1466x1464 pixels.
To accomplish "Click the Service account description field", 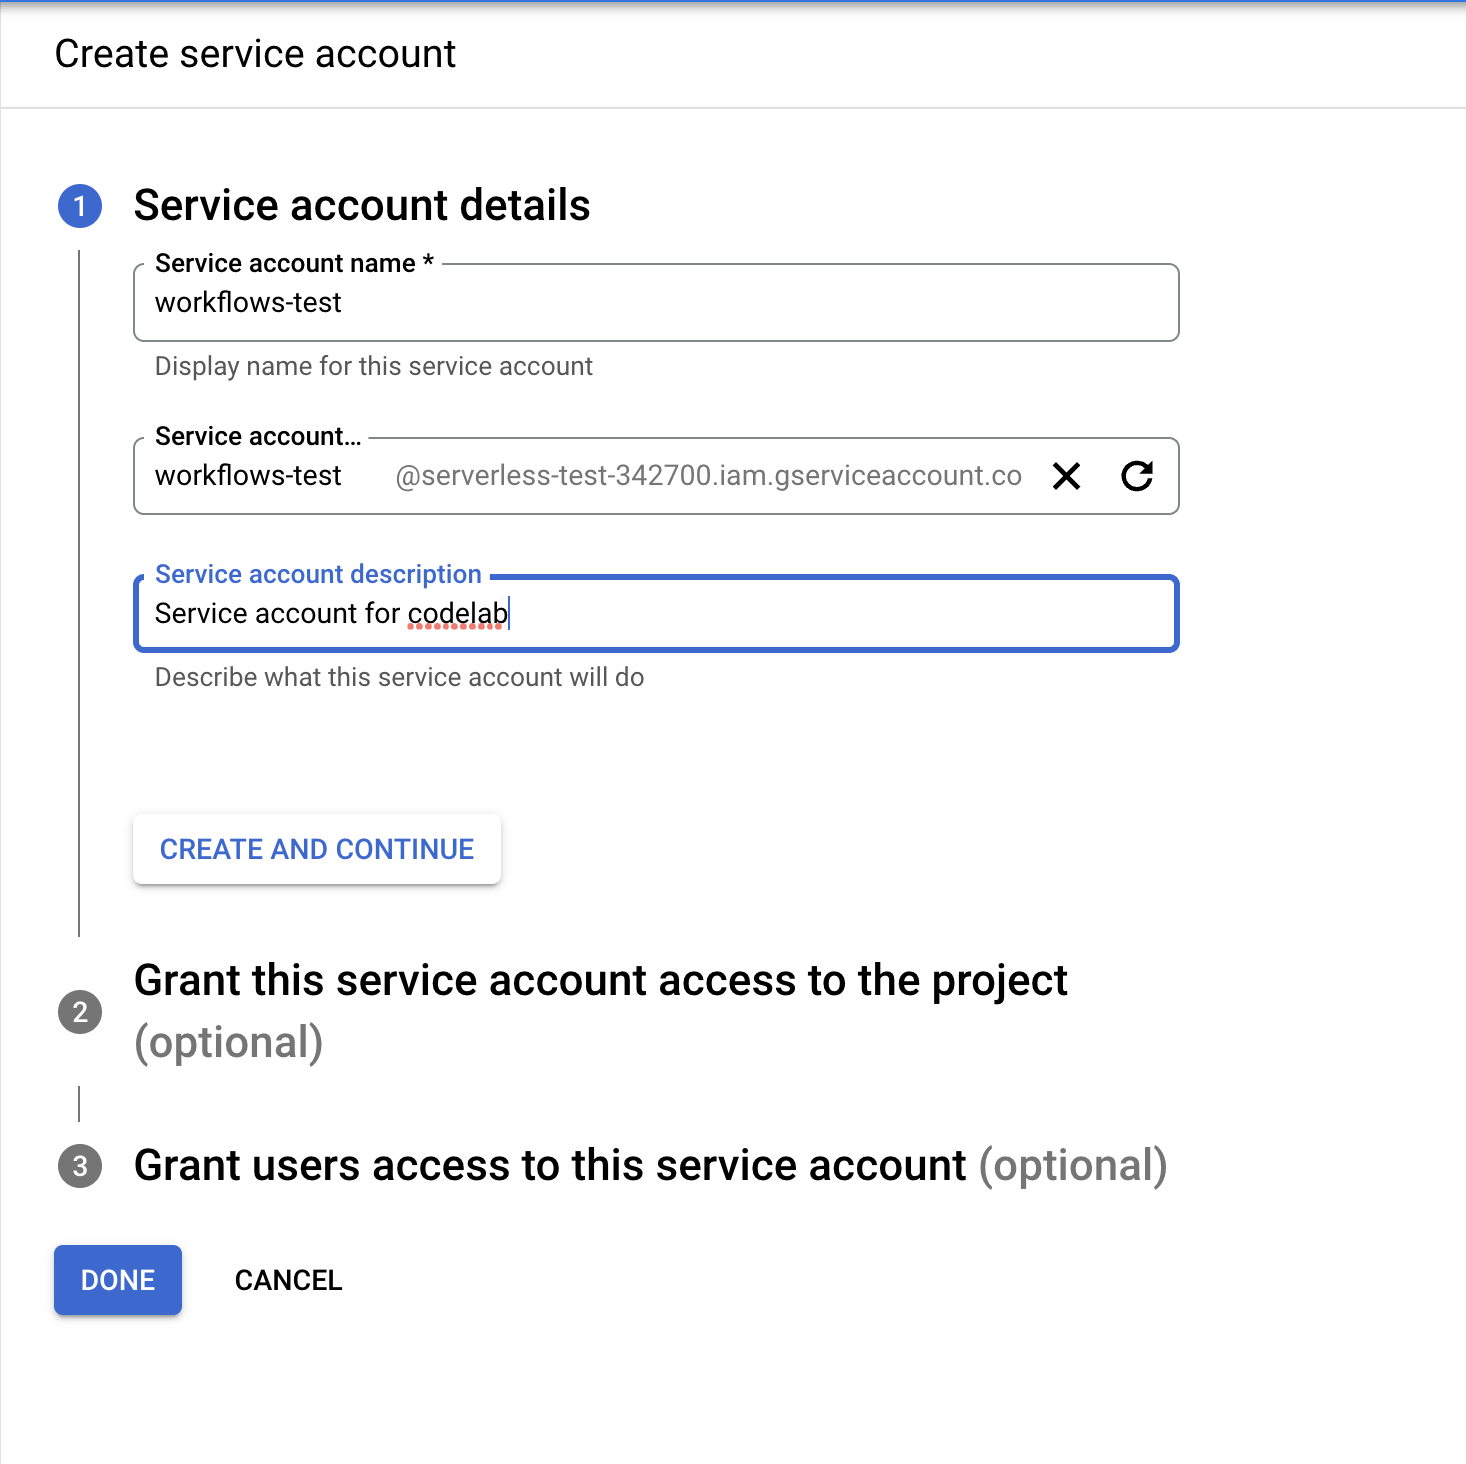I will coord(655,614).
